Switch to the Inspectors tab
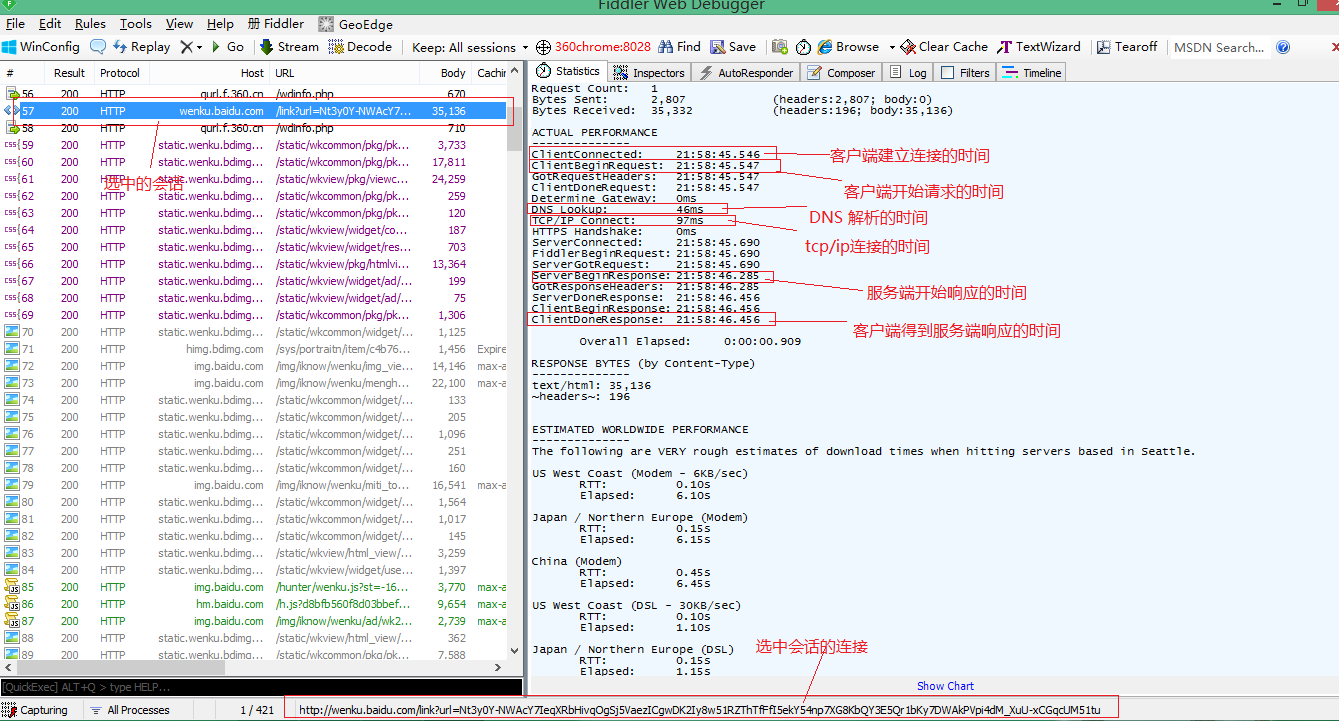 (650, 73)
